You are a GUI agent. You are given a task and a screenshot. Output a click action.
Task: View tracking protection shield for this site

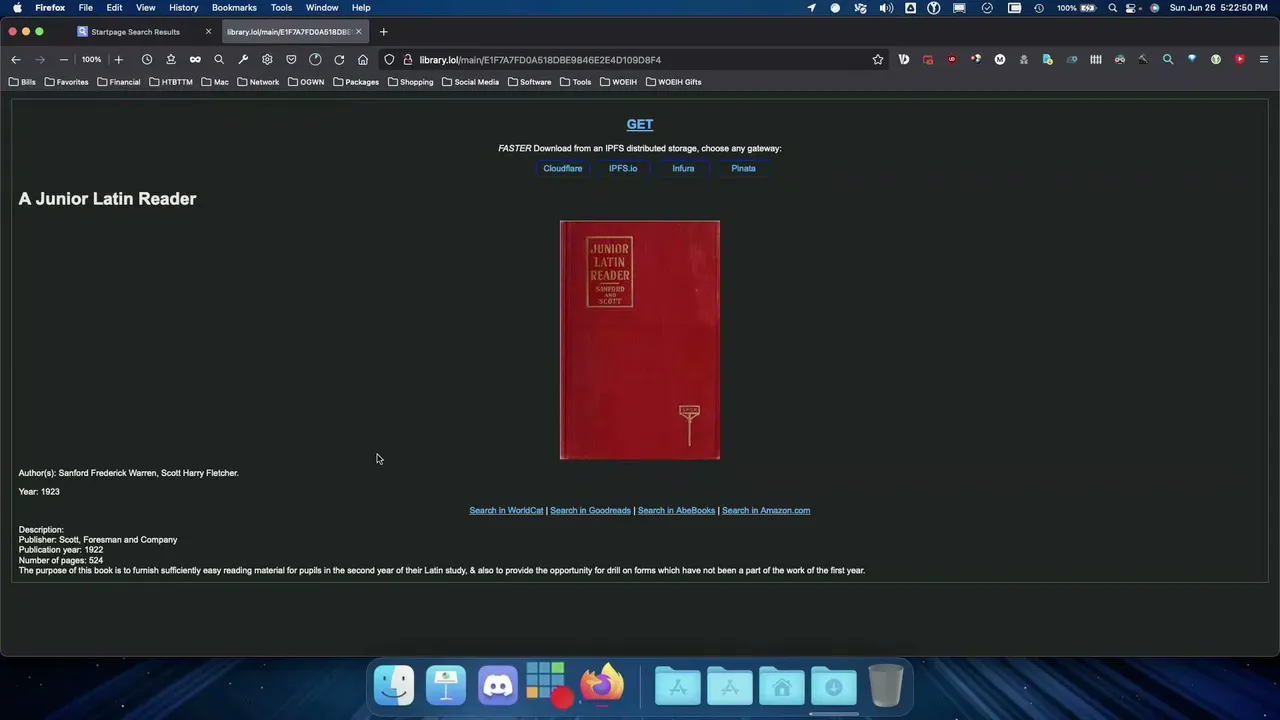pyautogui.click(x=389, y=60)
